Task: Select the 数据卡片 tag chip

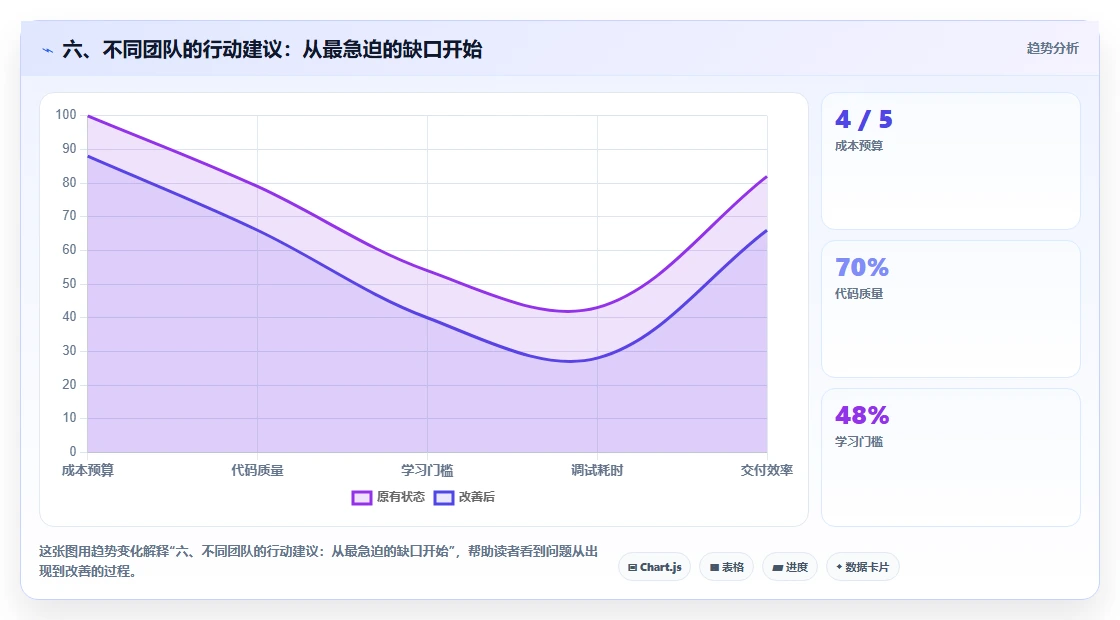Action: click(x=863, y=567)
